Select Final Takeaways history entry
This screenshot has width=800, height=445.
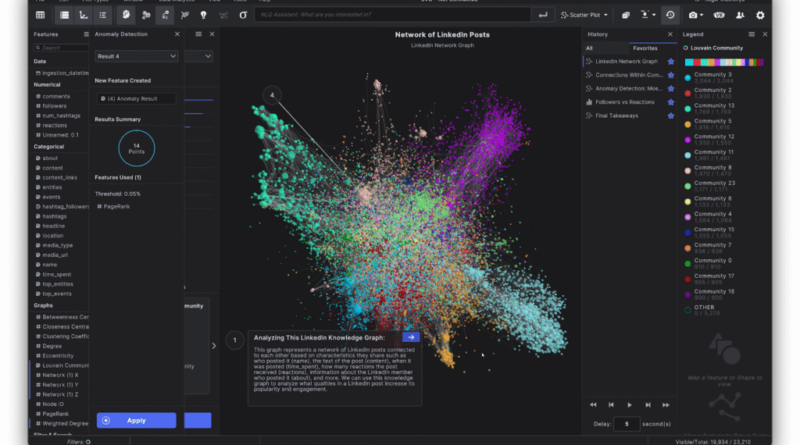617,116
